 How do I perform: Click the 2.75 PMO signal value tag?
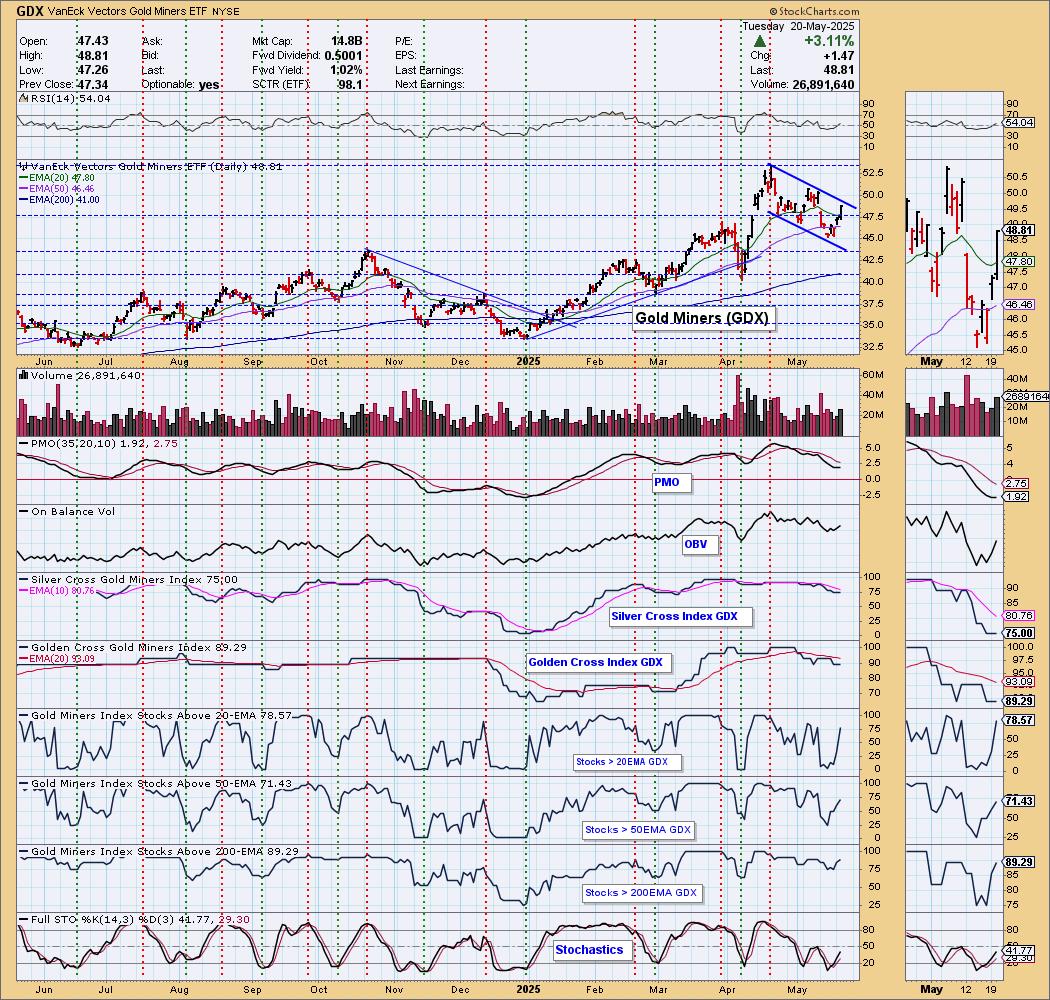(1017, 484)
